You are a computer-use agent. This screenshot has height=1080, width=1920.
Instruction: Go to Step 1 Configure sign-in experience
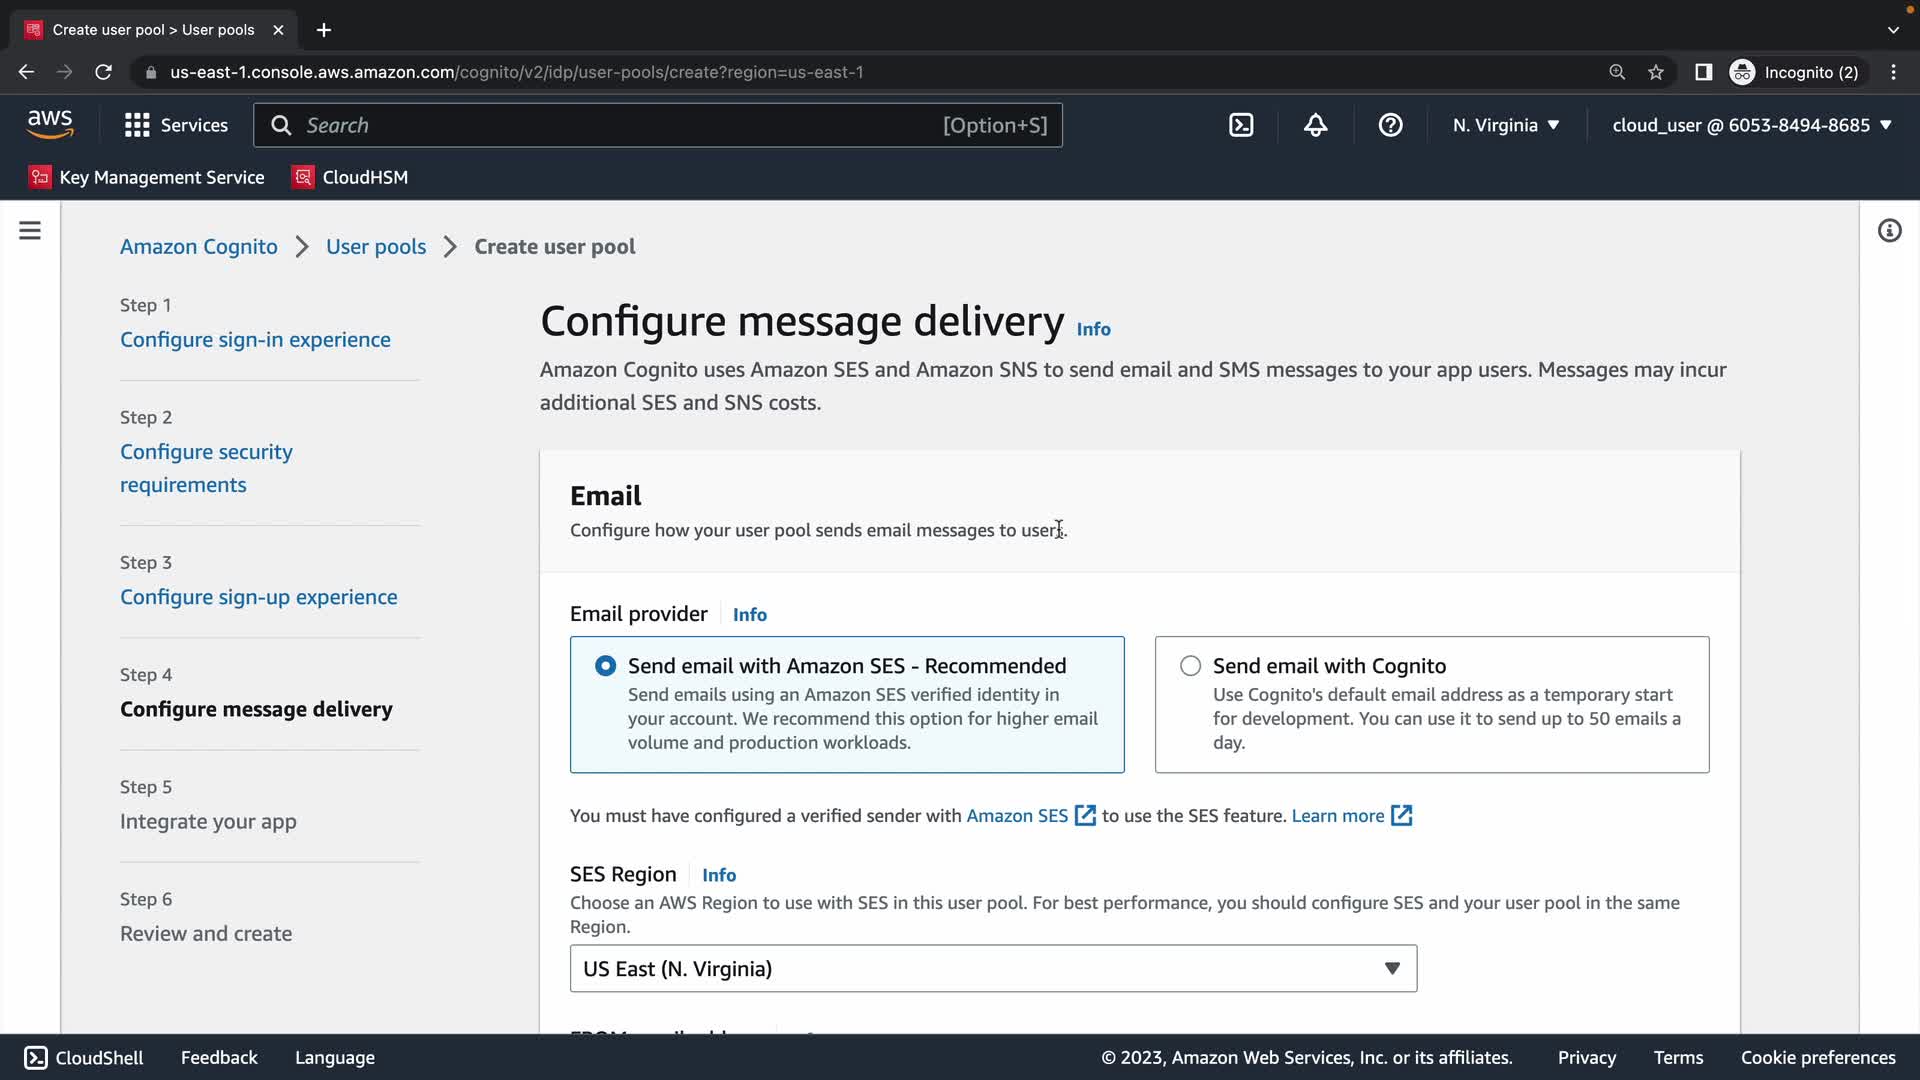point(255,340)
